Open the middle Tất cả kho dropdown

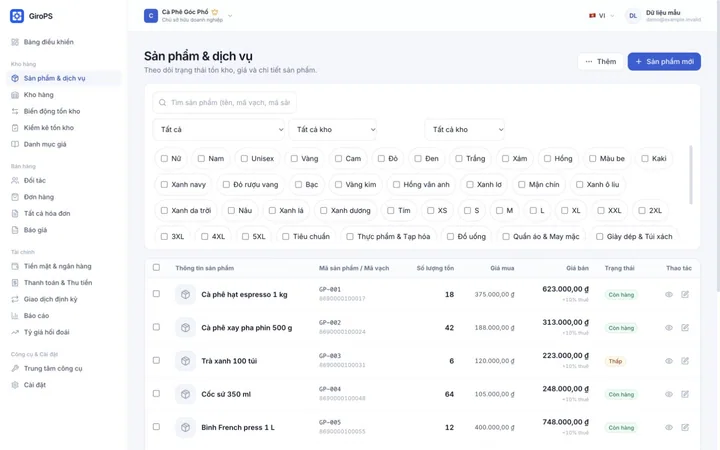click(x=333, y=130)
